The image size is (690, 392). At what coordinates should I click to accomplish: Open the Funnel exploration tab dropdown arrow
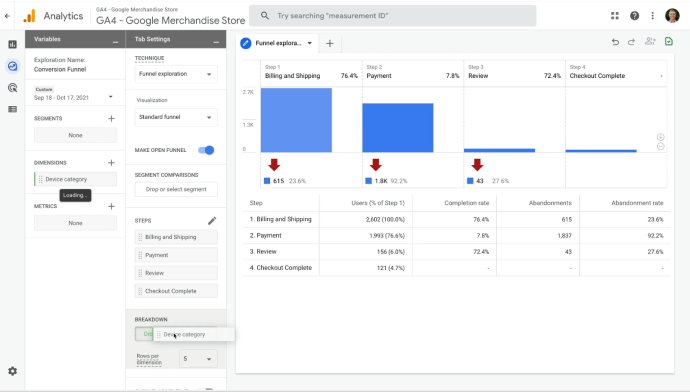[x=310, y=43]
